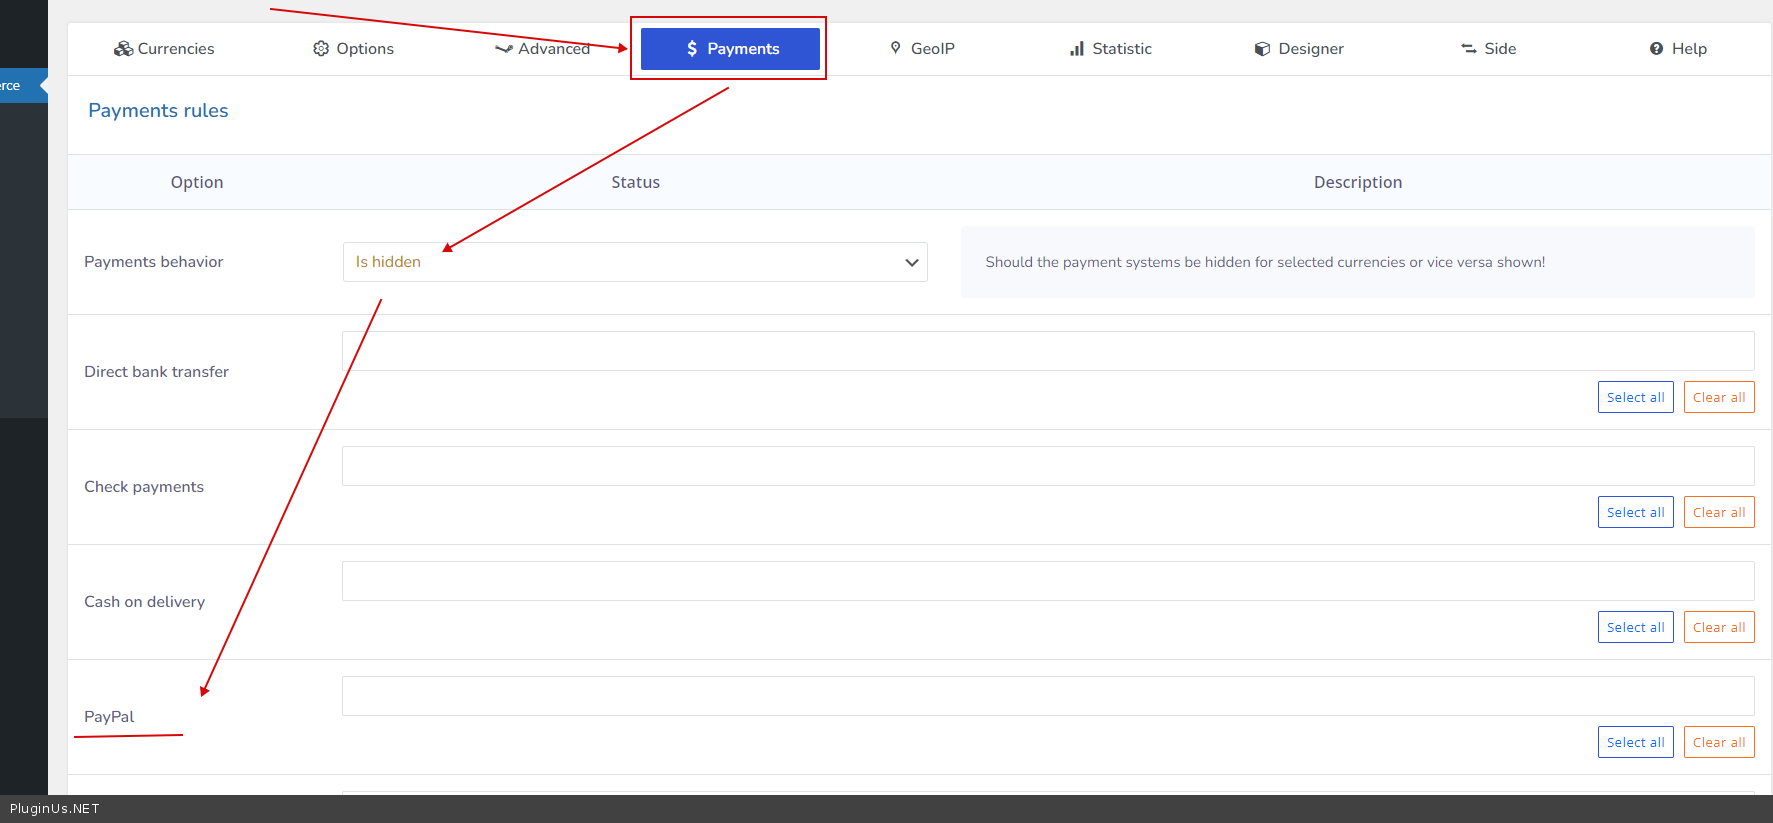Screen dimensions: 1773x823
Task: Click the Currencies tab coins icon
Action: point(123,49)
